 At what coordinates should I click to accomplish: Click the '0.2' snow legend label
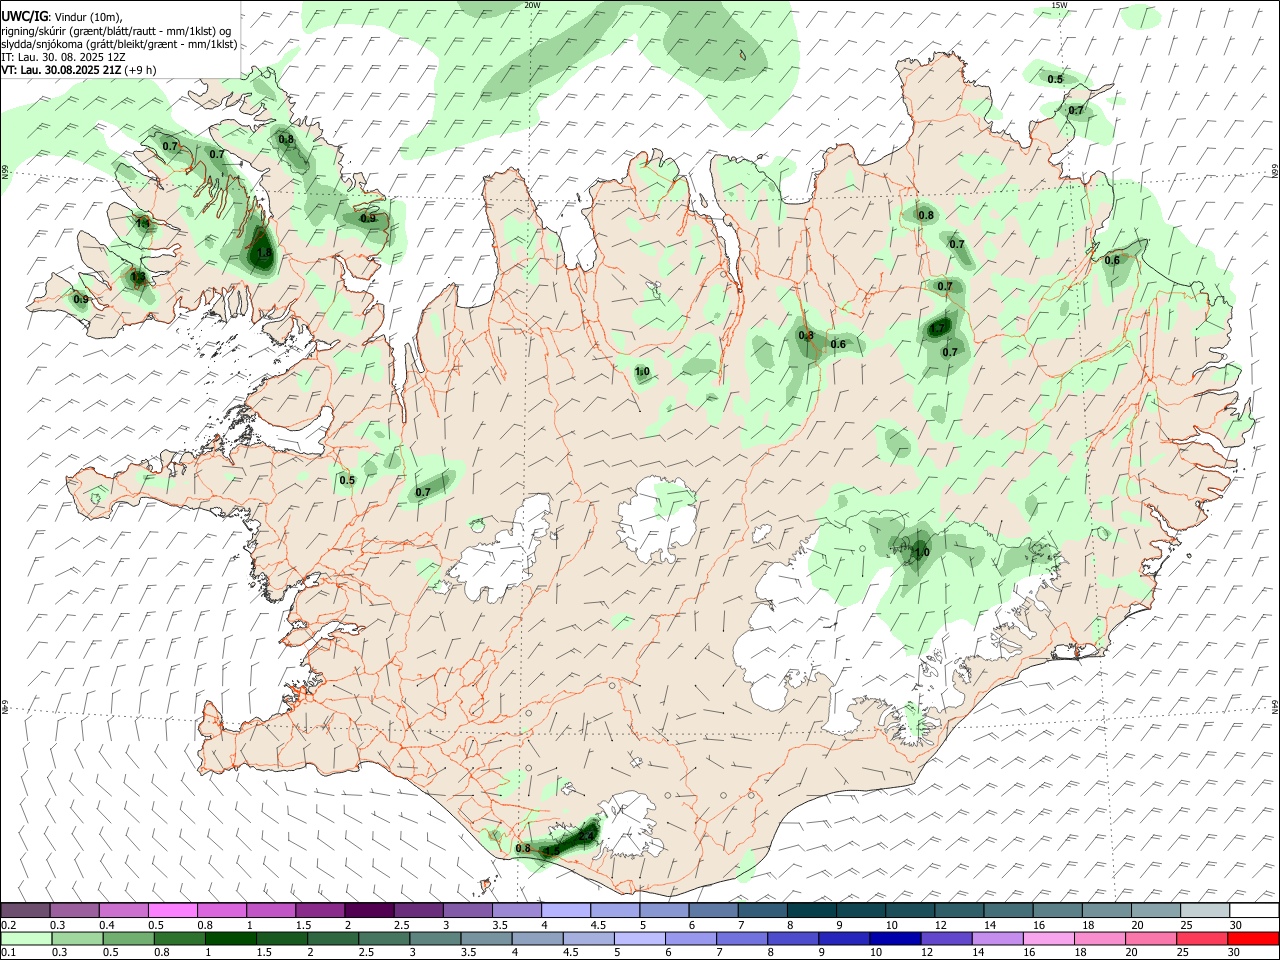click(9, 925)
